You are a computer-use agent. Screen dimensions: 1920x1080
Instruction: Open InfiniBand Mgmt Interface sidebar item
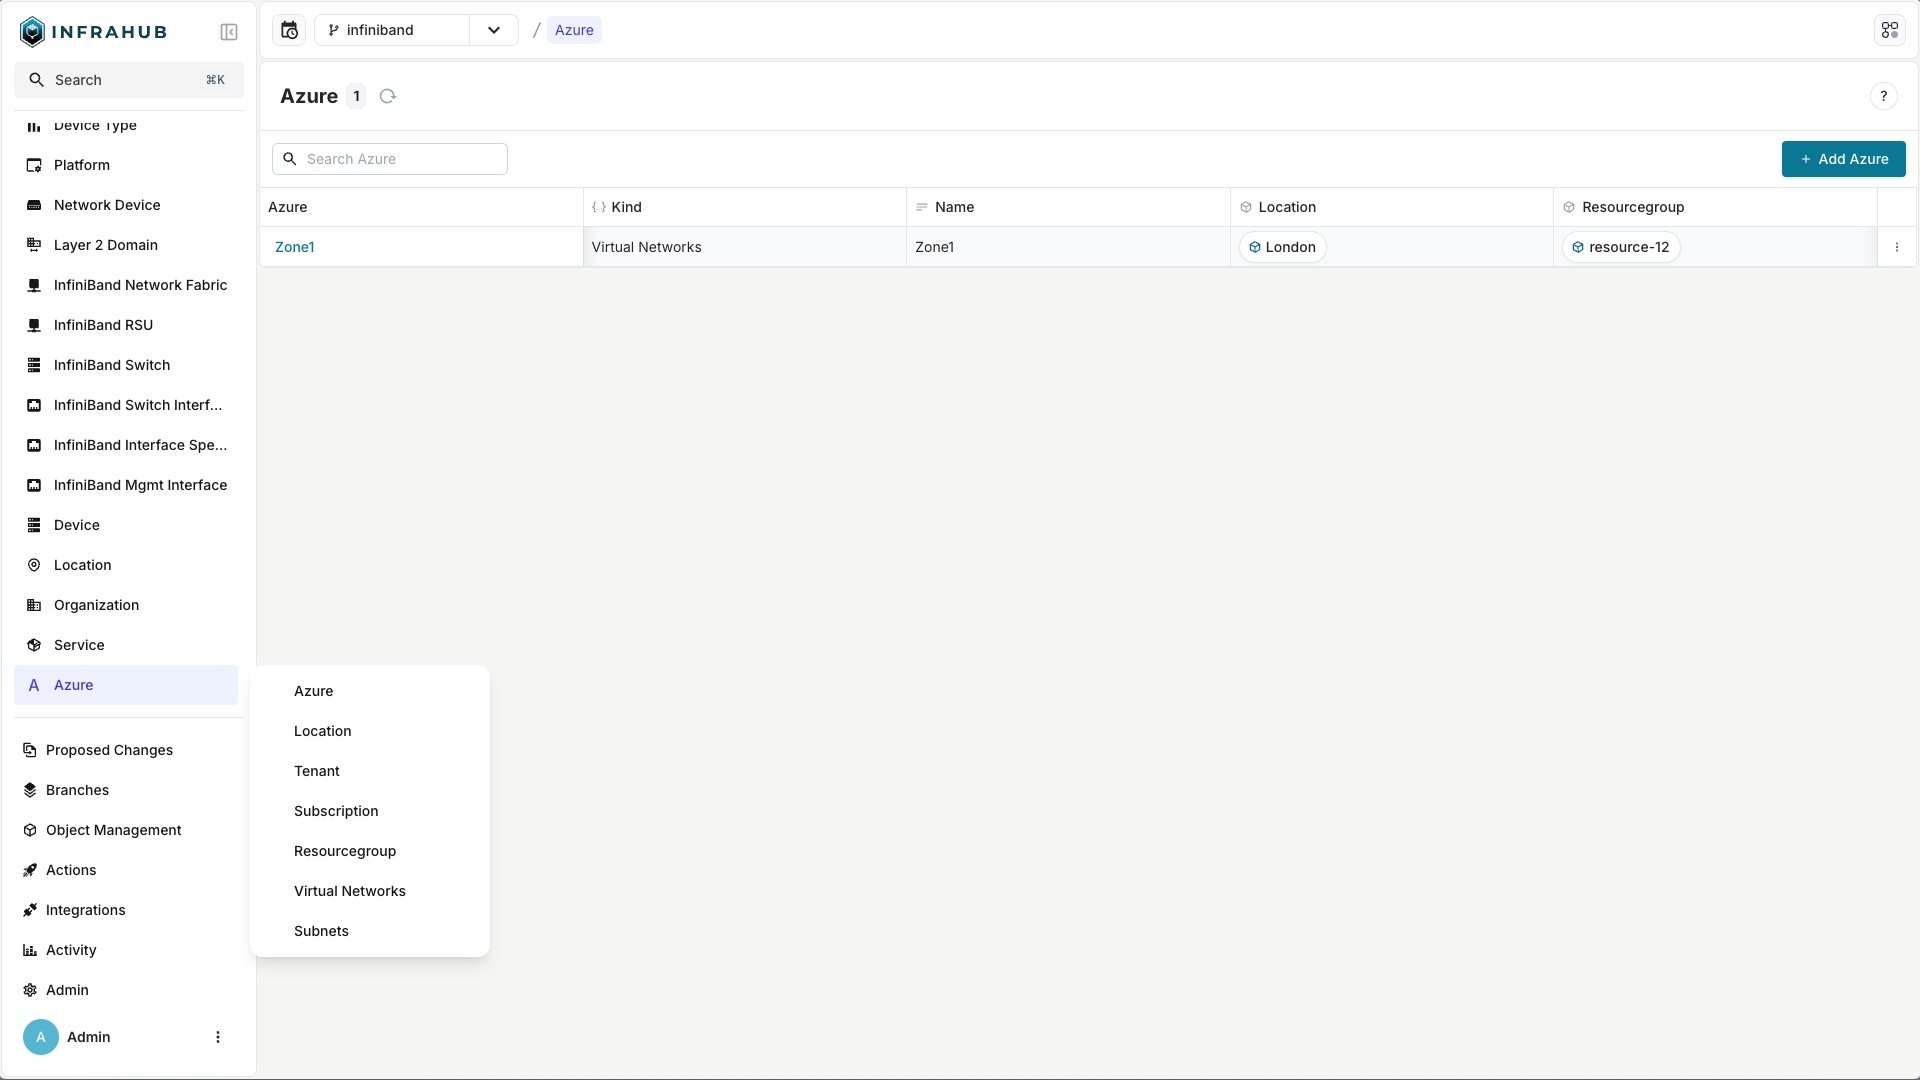pyautogui.click(x=126, y=485)
